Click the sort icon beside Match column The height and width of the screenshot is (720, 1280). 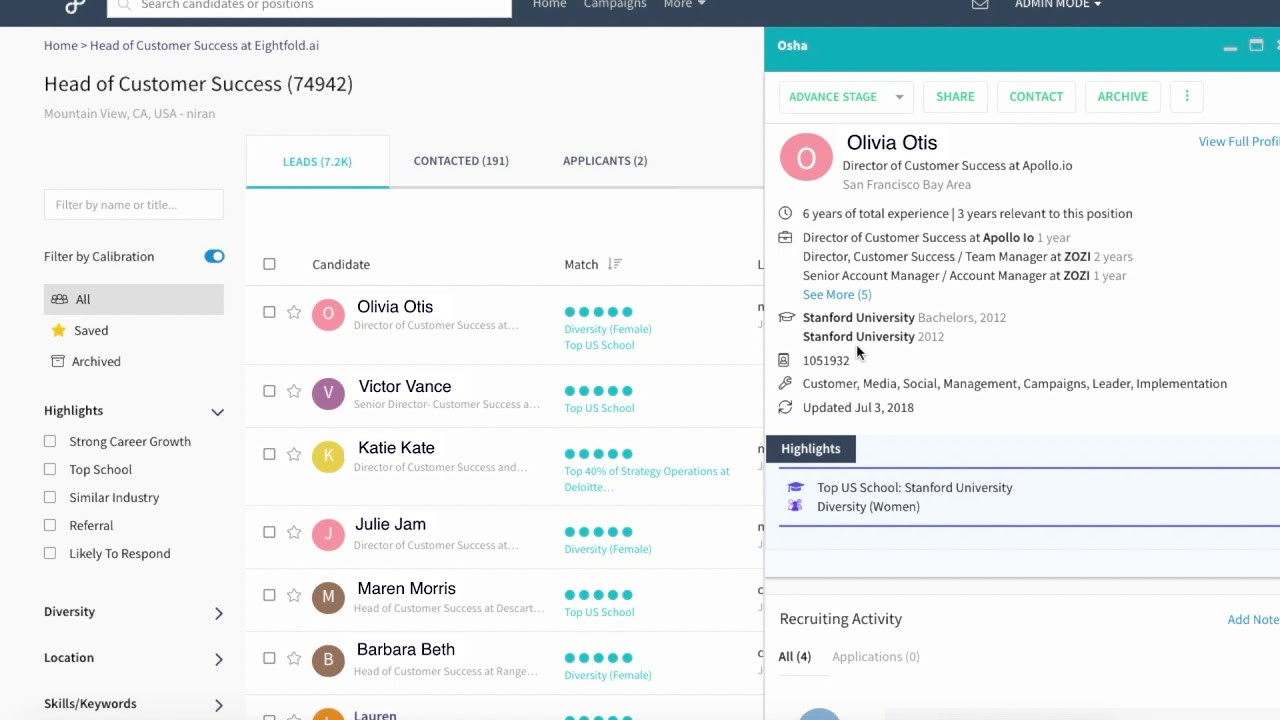(614, 264)
